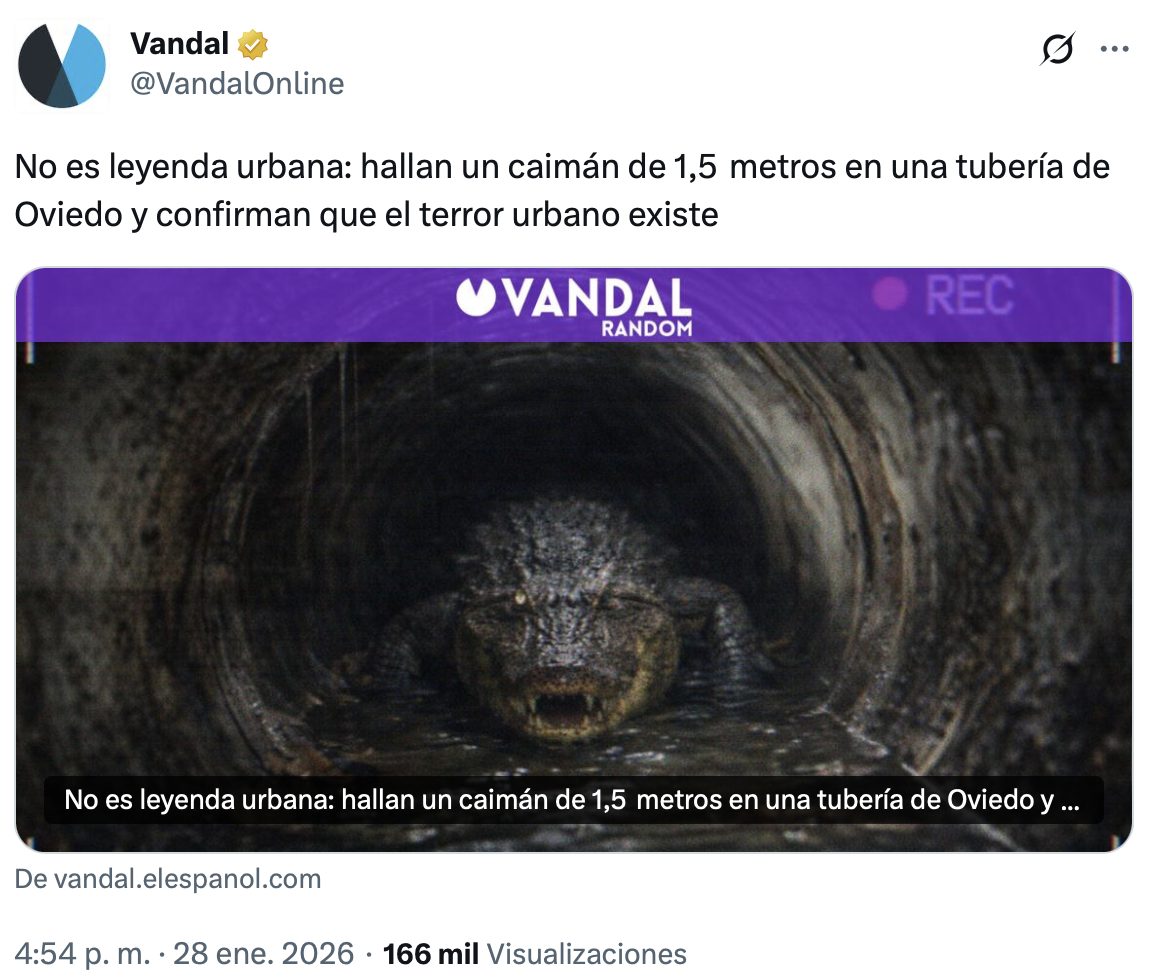1156x978 pixels.
Task: Open the 166 mil Visualizaciones stats
Action: [x=535, y=954]
